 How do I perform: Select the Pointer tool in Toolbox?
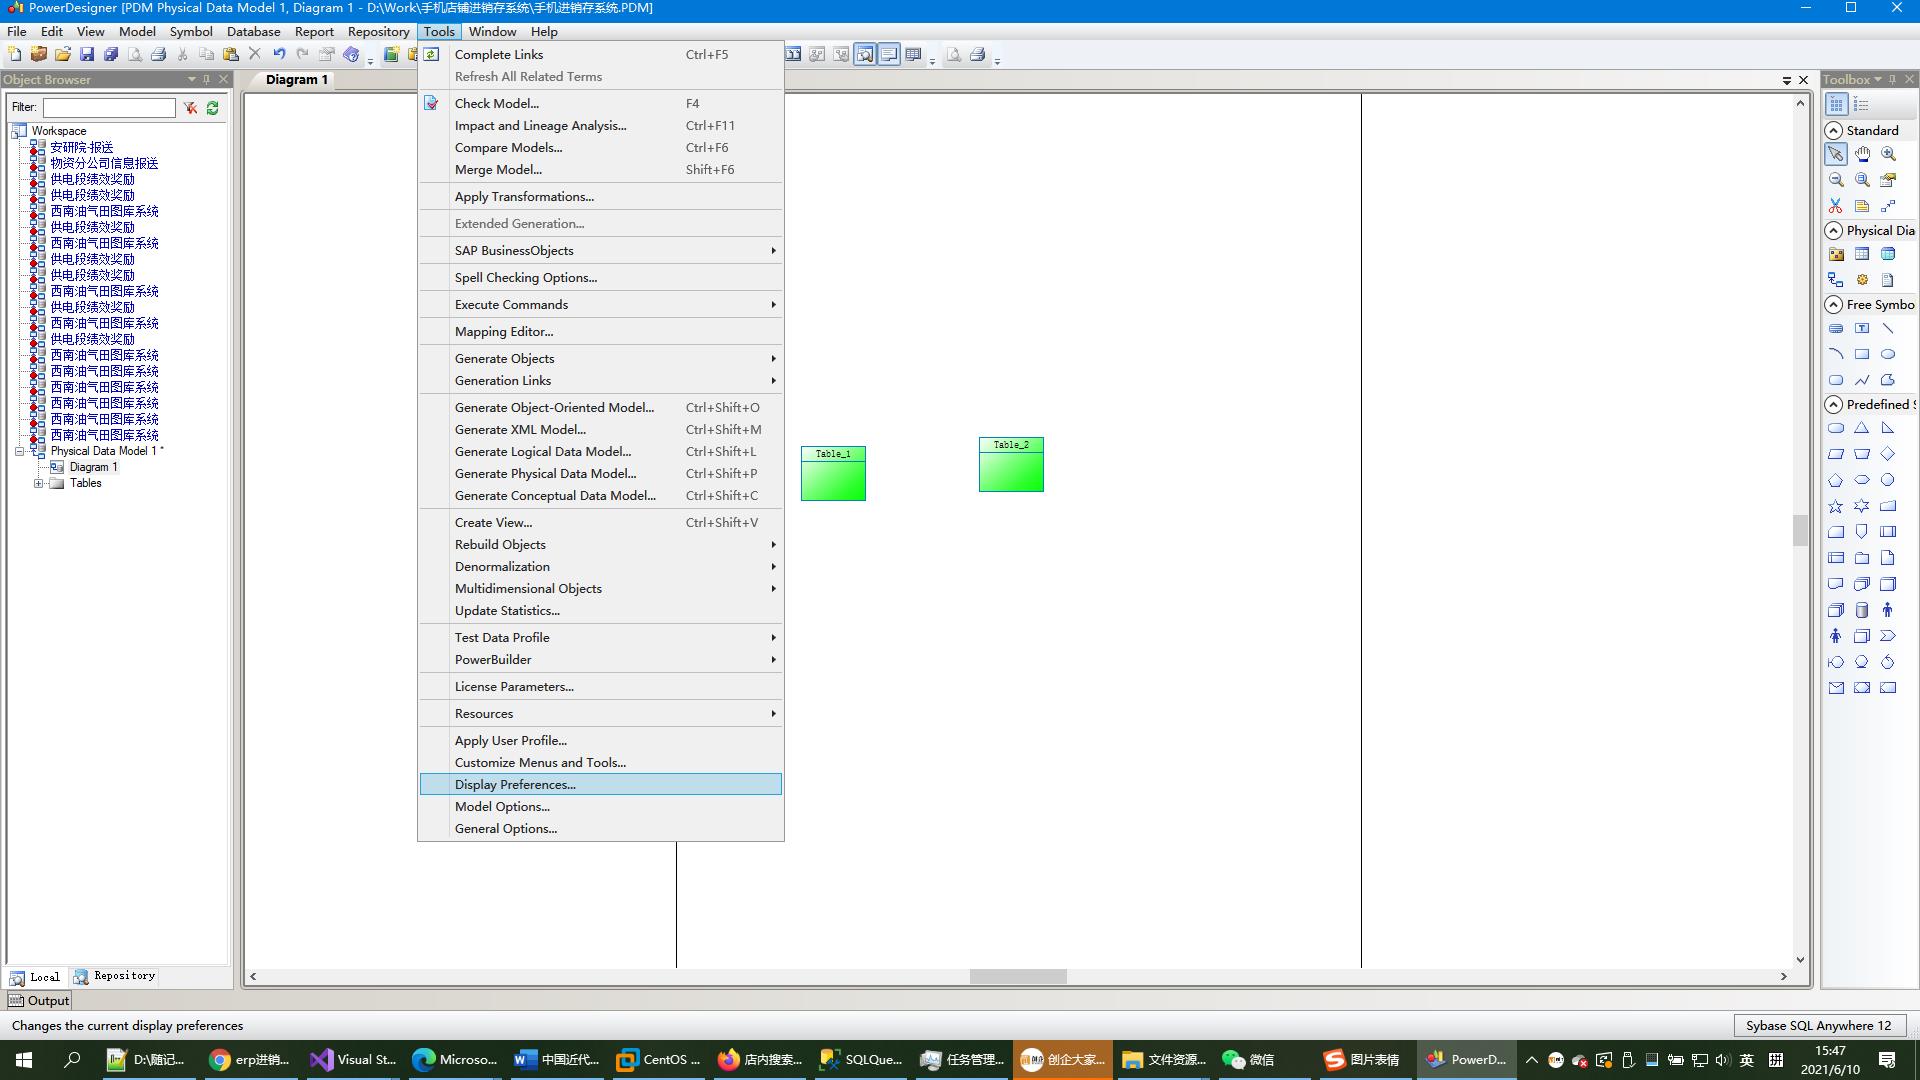pyautogui.click(x=1836, y=154)
